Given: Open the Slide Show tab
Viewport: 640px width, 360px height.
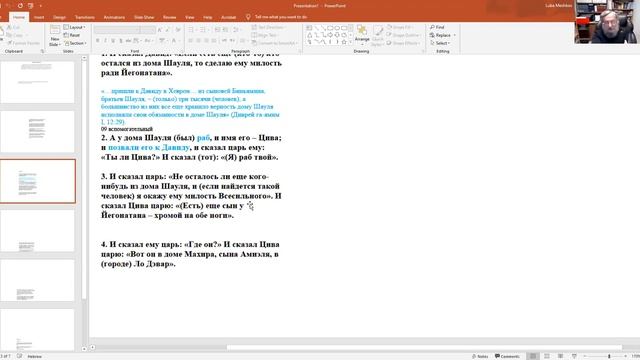Looking at the screenshot, I should pyautogui.click(x=144, y=17).
